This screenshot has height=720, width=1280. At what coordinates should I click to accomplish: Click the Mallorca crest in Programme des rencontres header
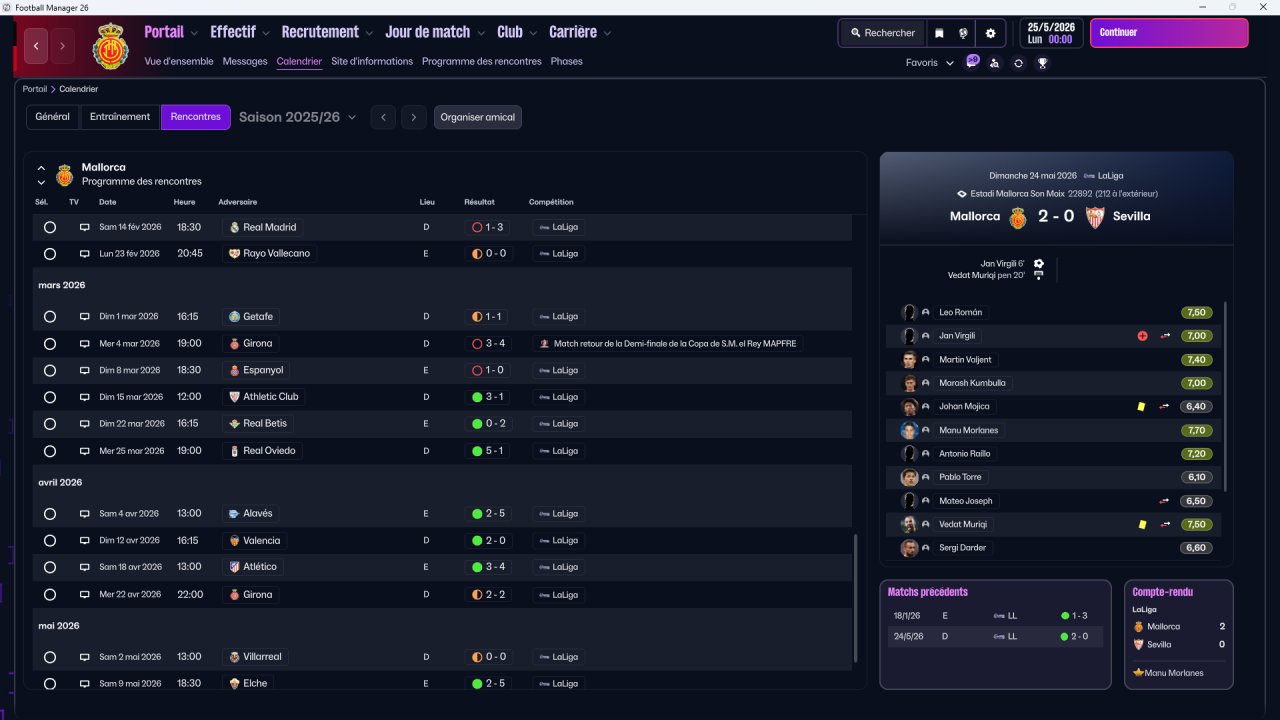coord(65,176)
